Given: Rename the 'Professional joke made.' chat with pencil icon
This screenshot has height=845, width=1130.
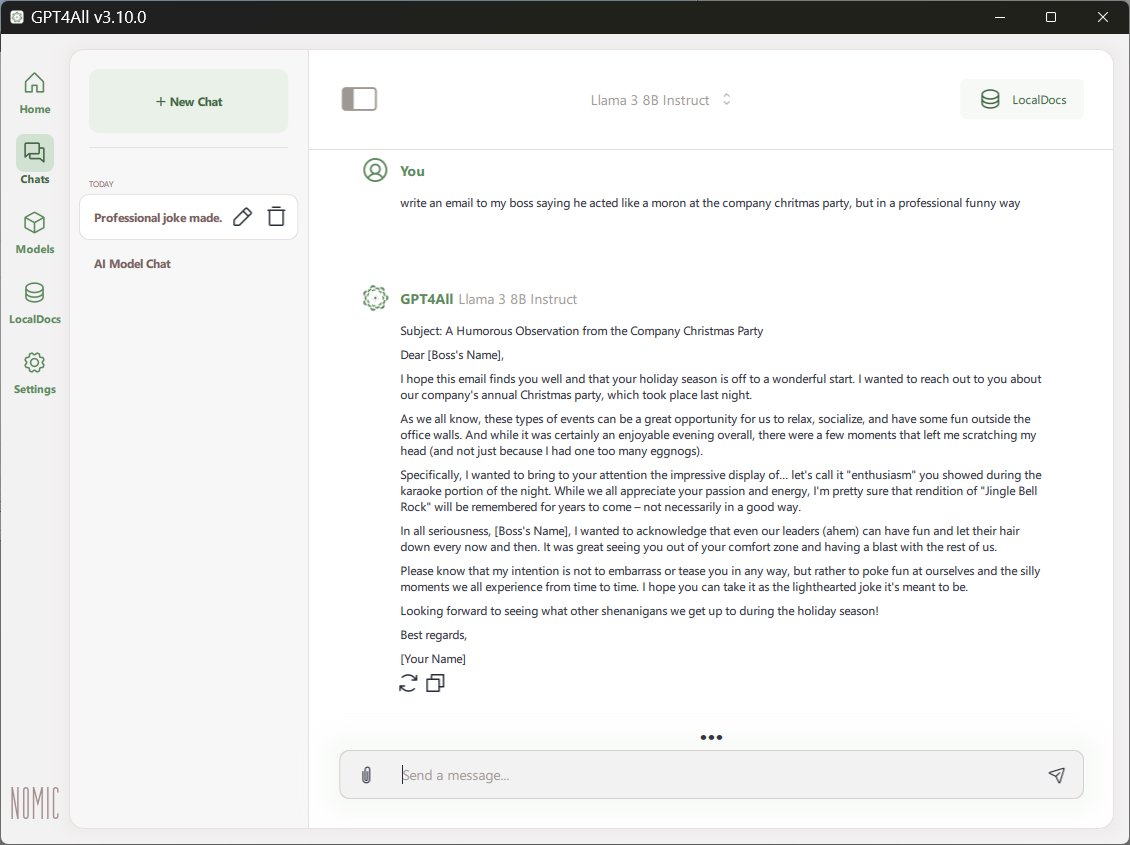Looking at the screenshot, I should (x=243, y=217).
